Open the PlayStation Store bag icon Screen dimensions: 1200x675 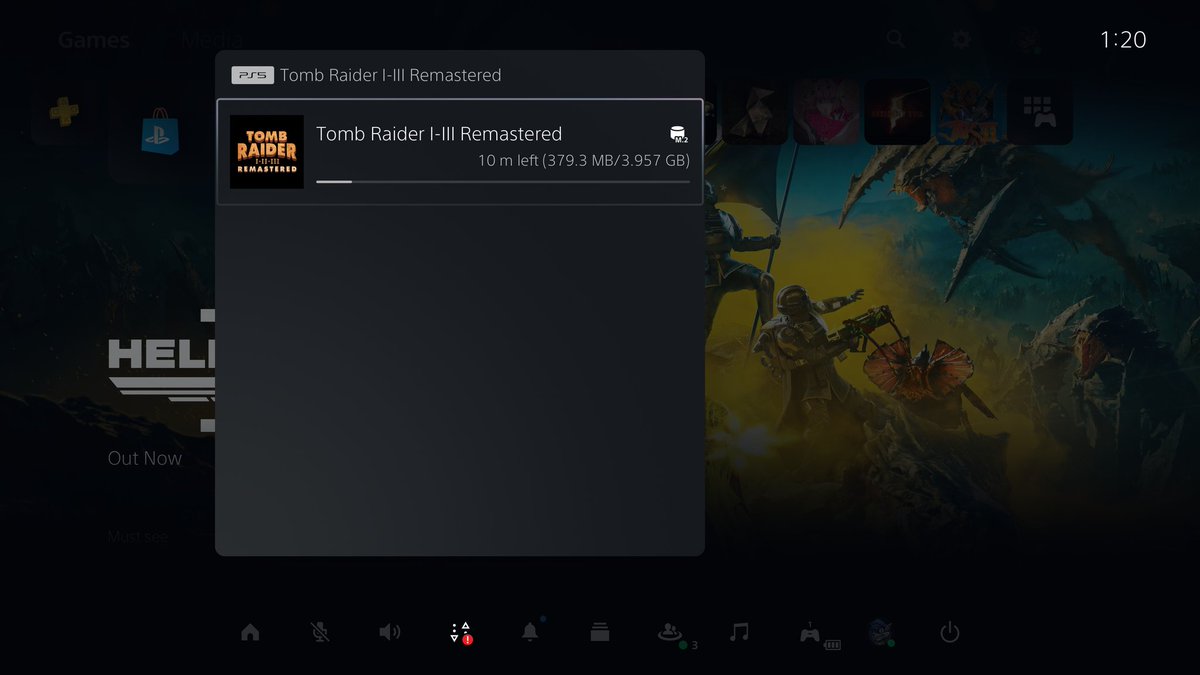tap(160, 131)
